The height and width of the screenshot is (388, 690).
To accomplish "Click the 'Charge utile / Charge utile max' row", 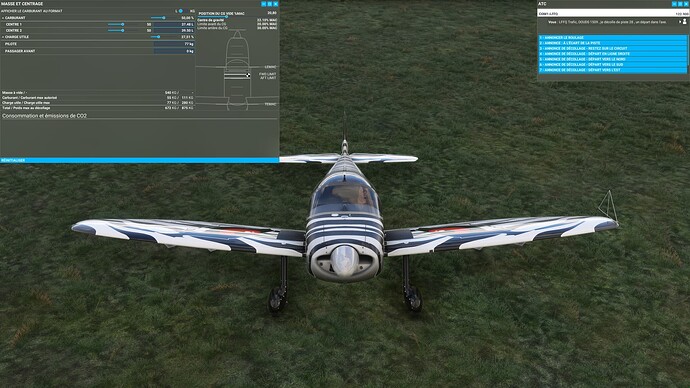I will click(x=97, y=102).
